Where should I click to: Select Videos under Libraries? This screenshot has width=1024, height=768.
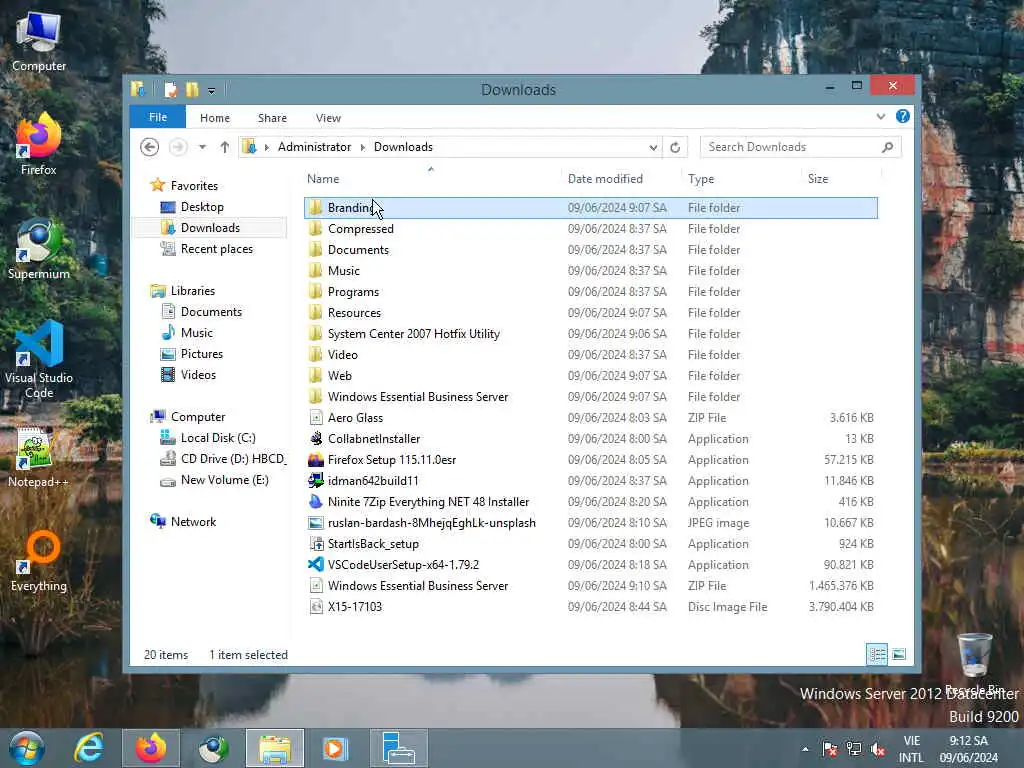point(198,375)
